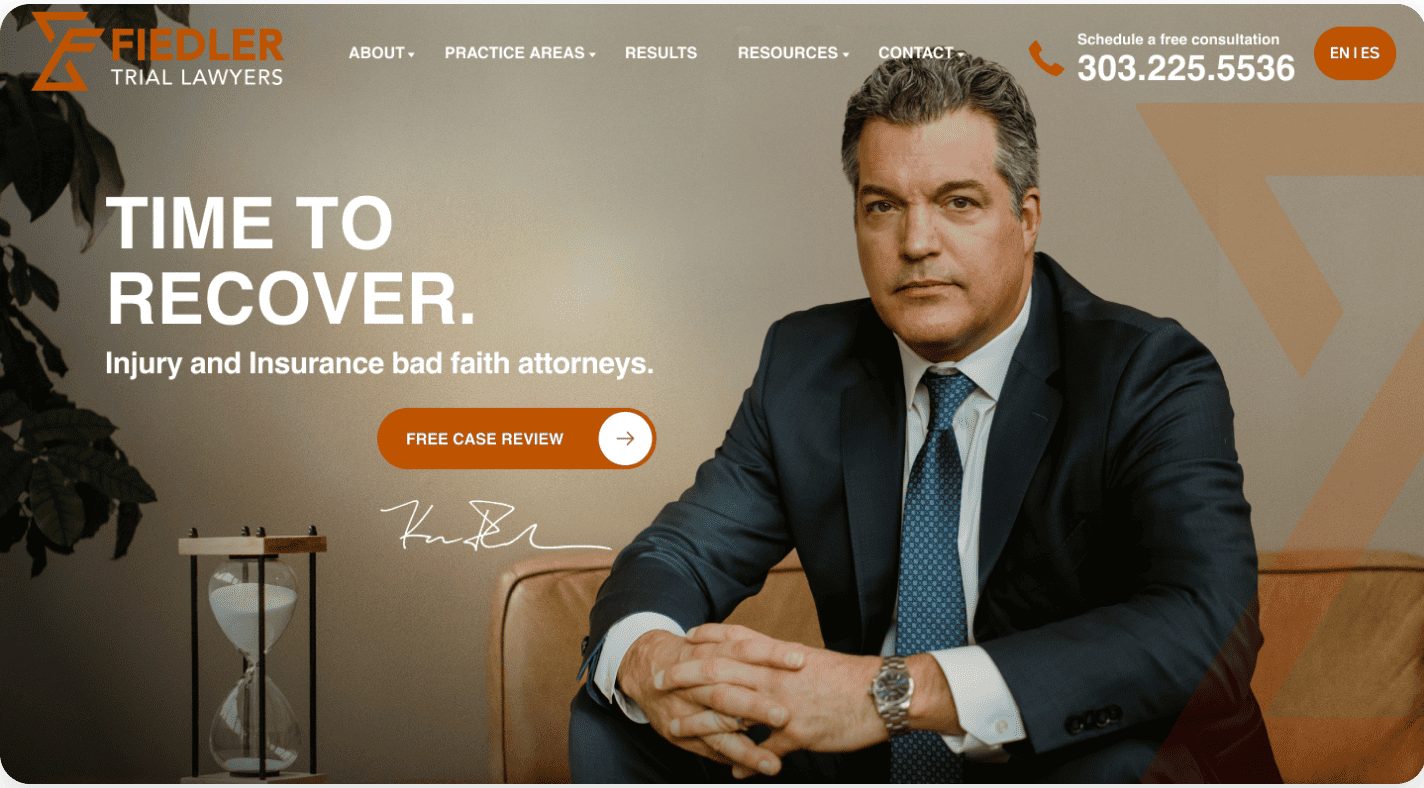1424x788 pixels.
Task: Toggle the EN | ES language switch
Action: pyautogui.click(x=1355, y=54)
